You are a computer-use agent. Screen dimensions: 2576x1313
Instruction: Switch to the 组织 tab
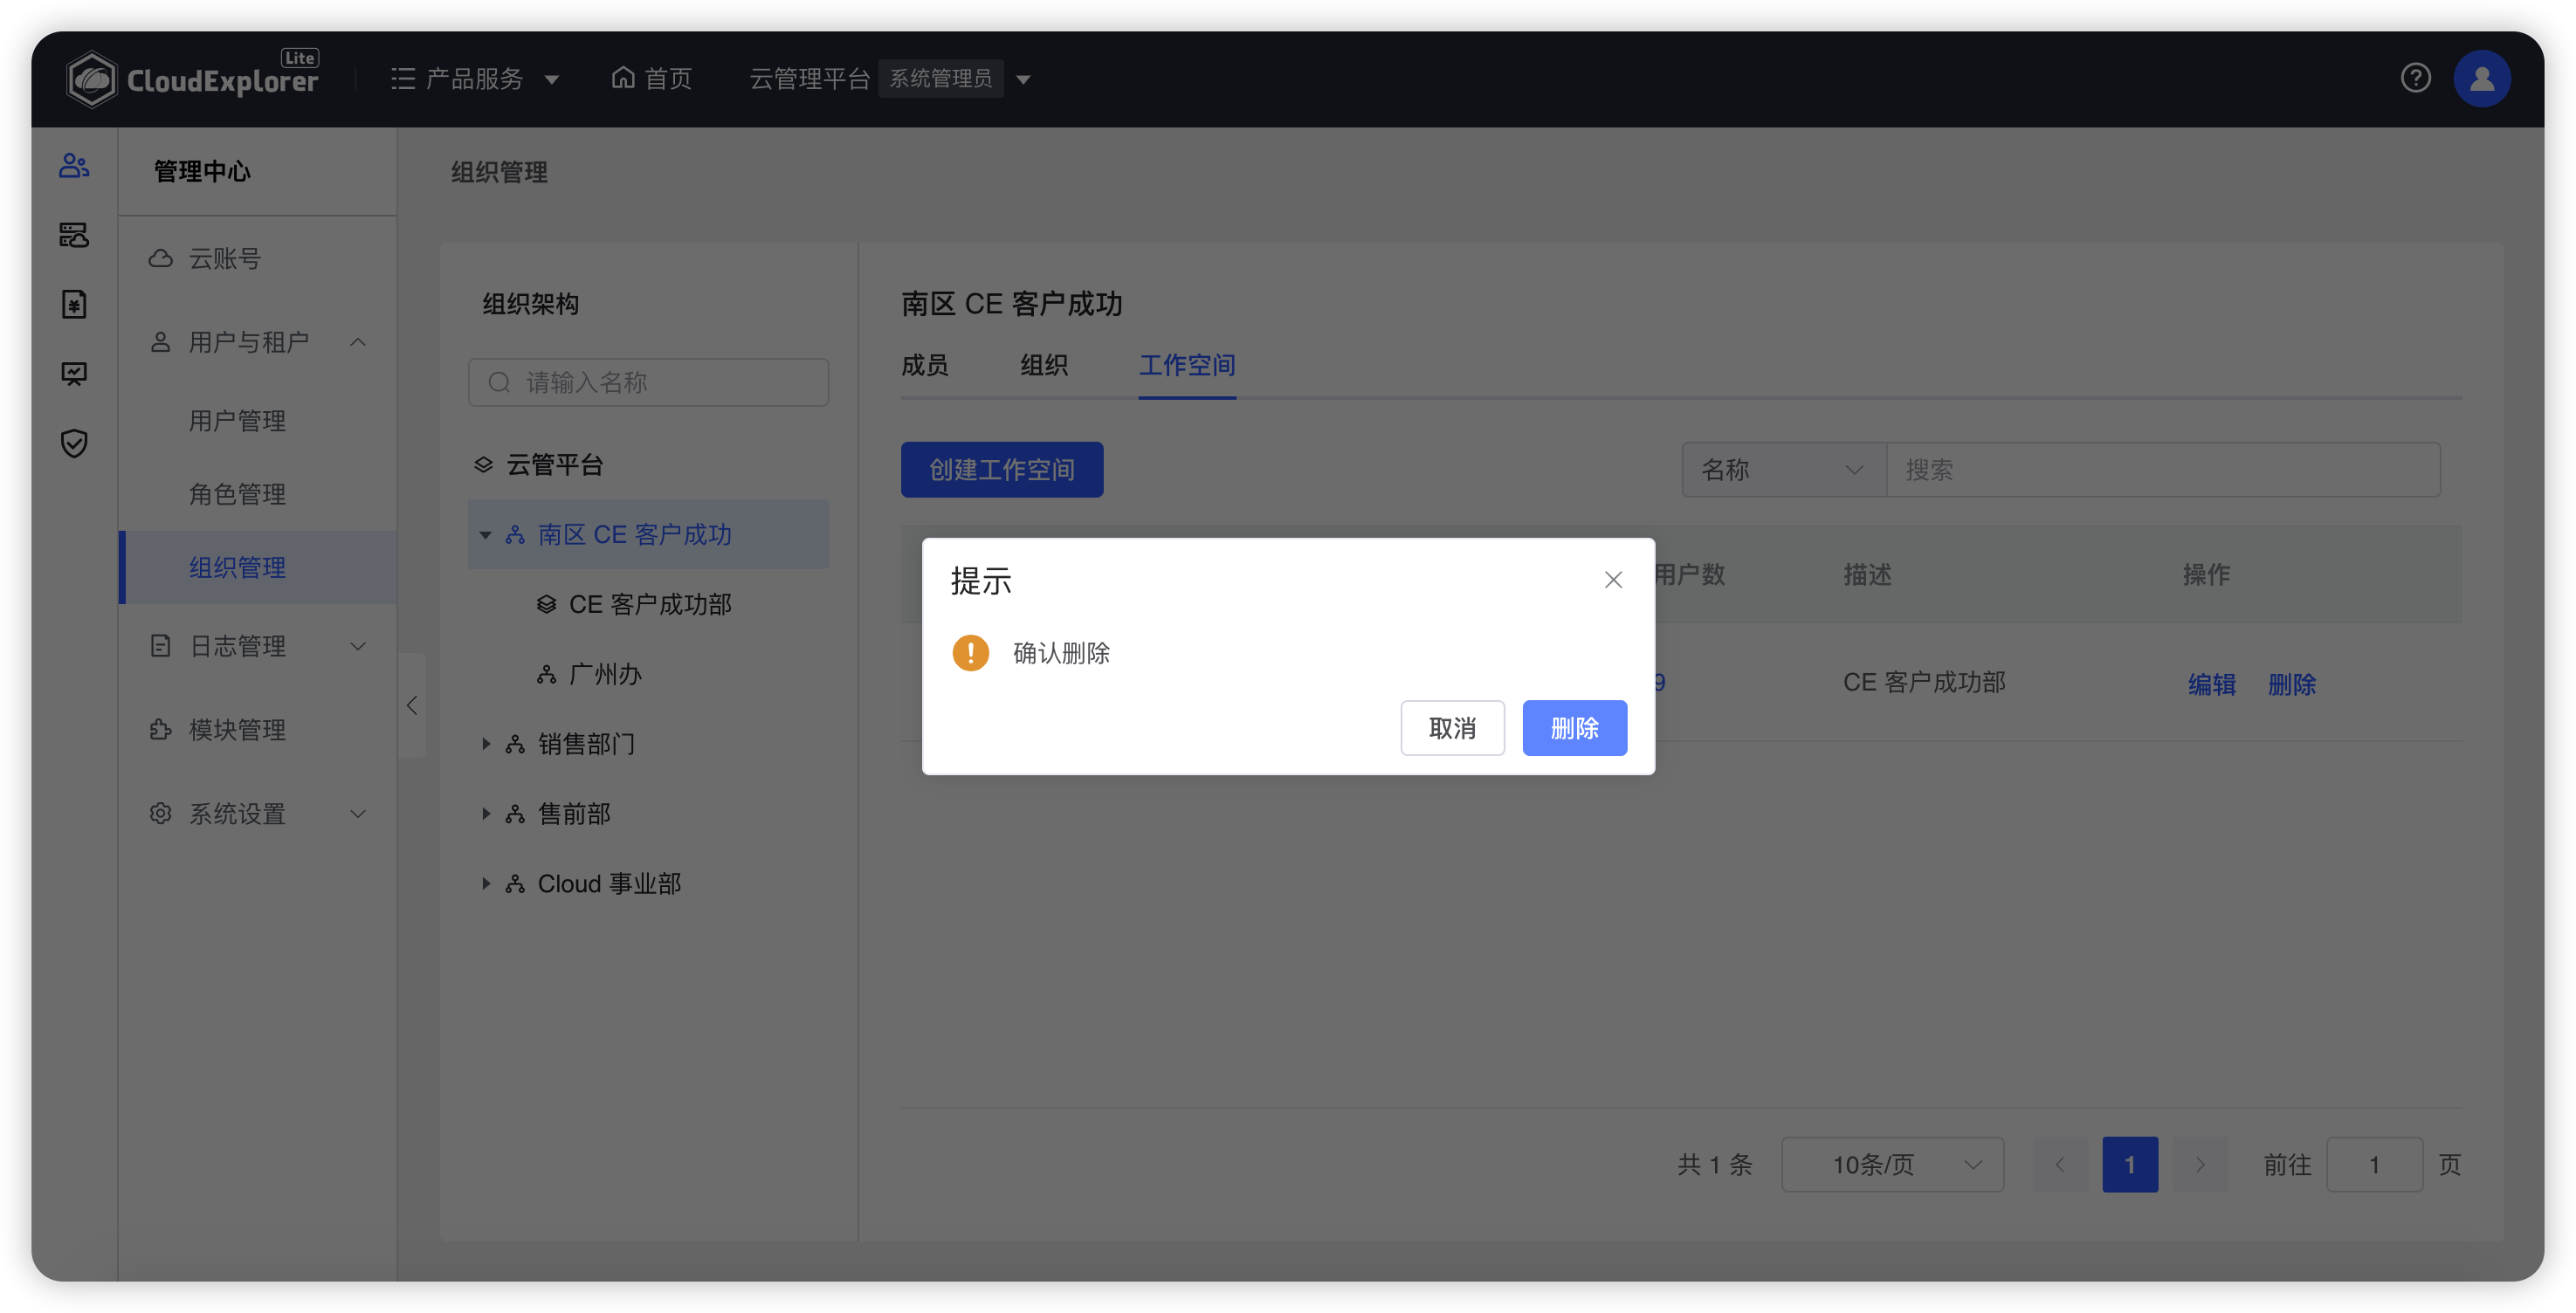(1044, 365)
